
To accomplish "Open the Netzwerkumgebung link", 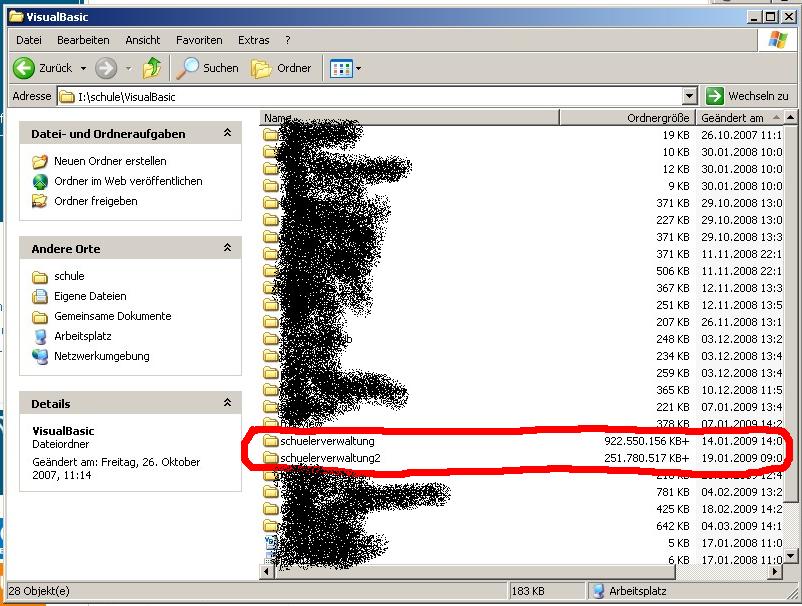I will (102, 356).
